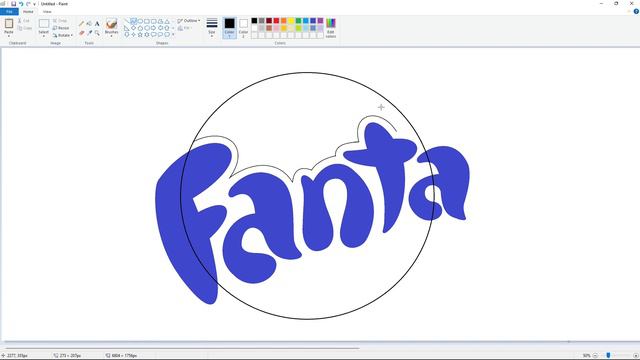The width and height of the screenshot is (640, 360).
Task: Choose the Four-point star shape
Action: pos(133,35)
